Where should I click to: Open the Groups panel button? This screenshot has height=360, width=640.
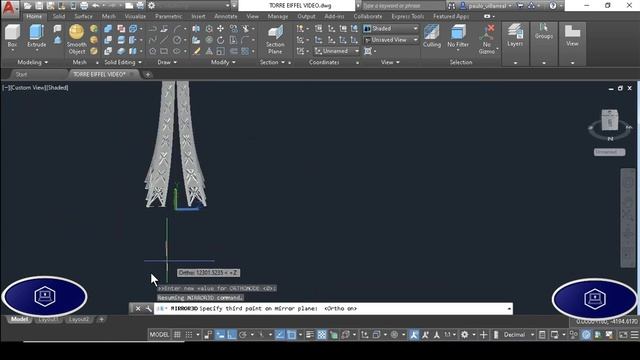pyautogui.click(x=544, y=32)
